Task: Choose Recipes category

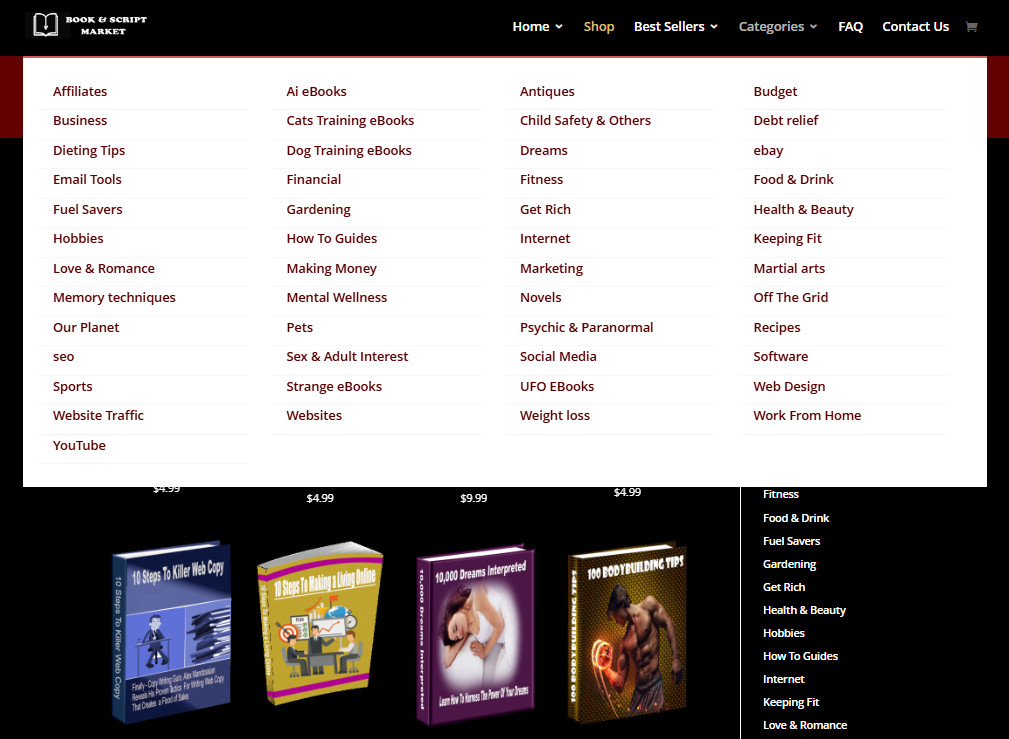Action: tap(777, 327)
